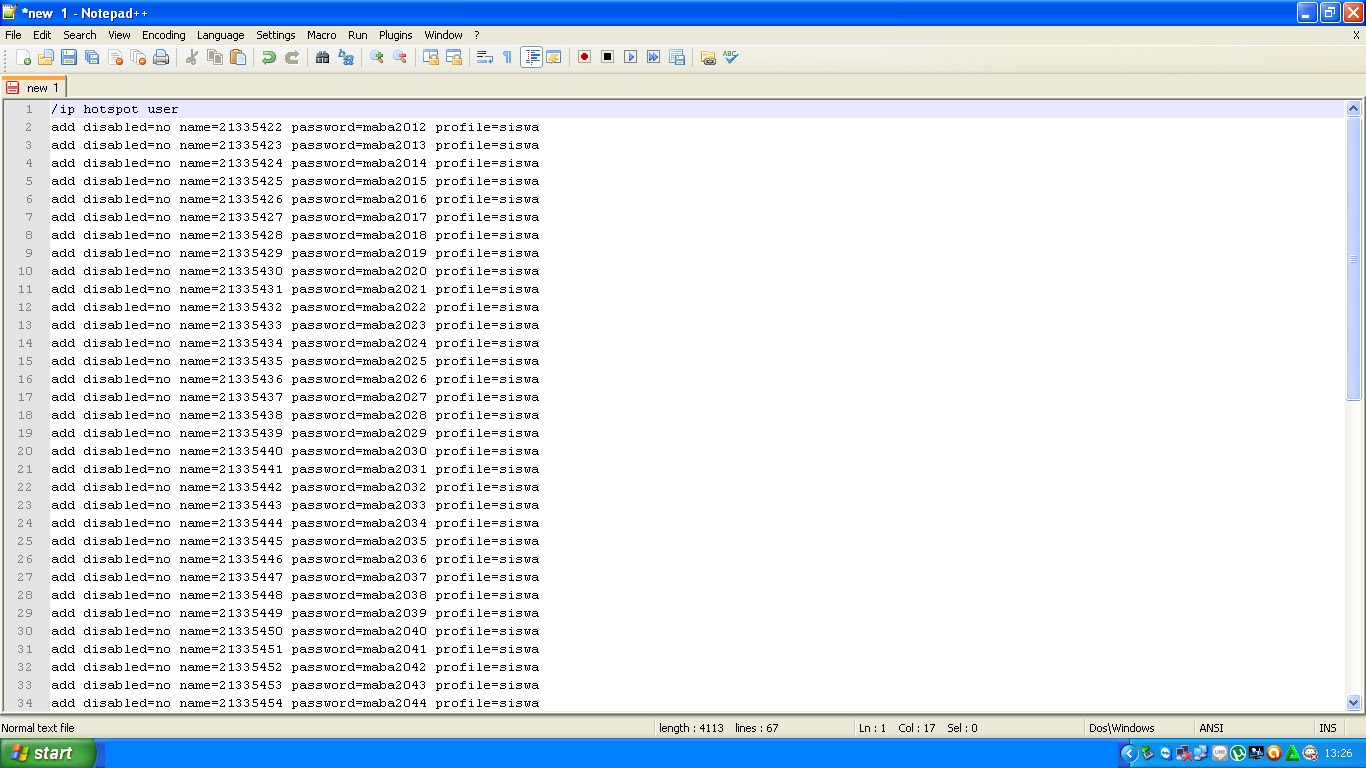Screen dimensions: 1366x768
Task: Cut selection using the scissors icon
Action: coord(191,58)
